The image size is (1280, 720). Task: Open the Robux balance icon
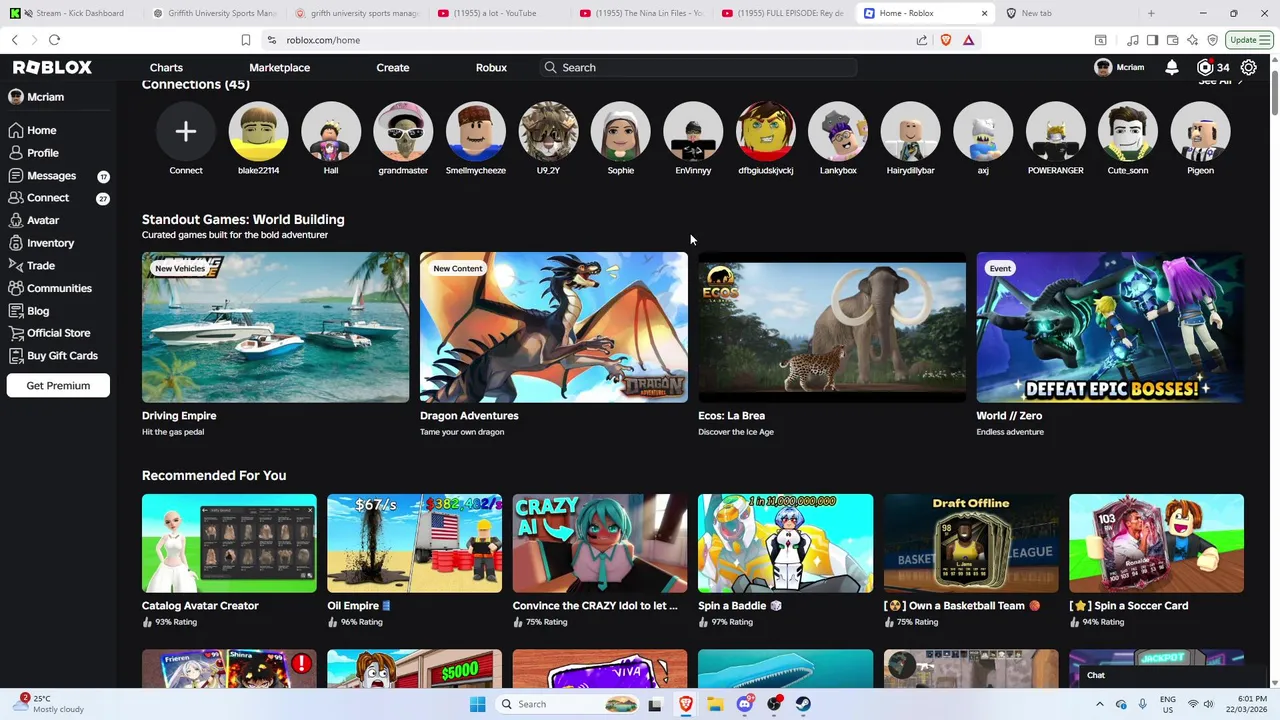coord(1205,68)
